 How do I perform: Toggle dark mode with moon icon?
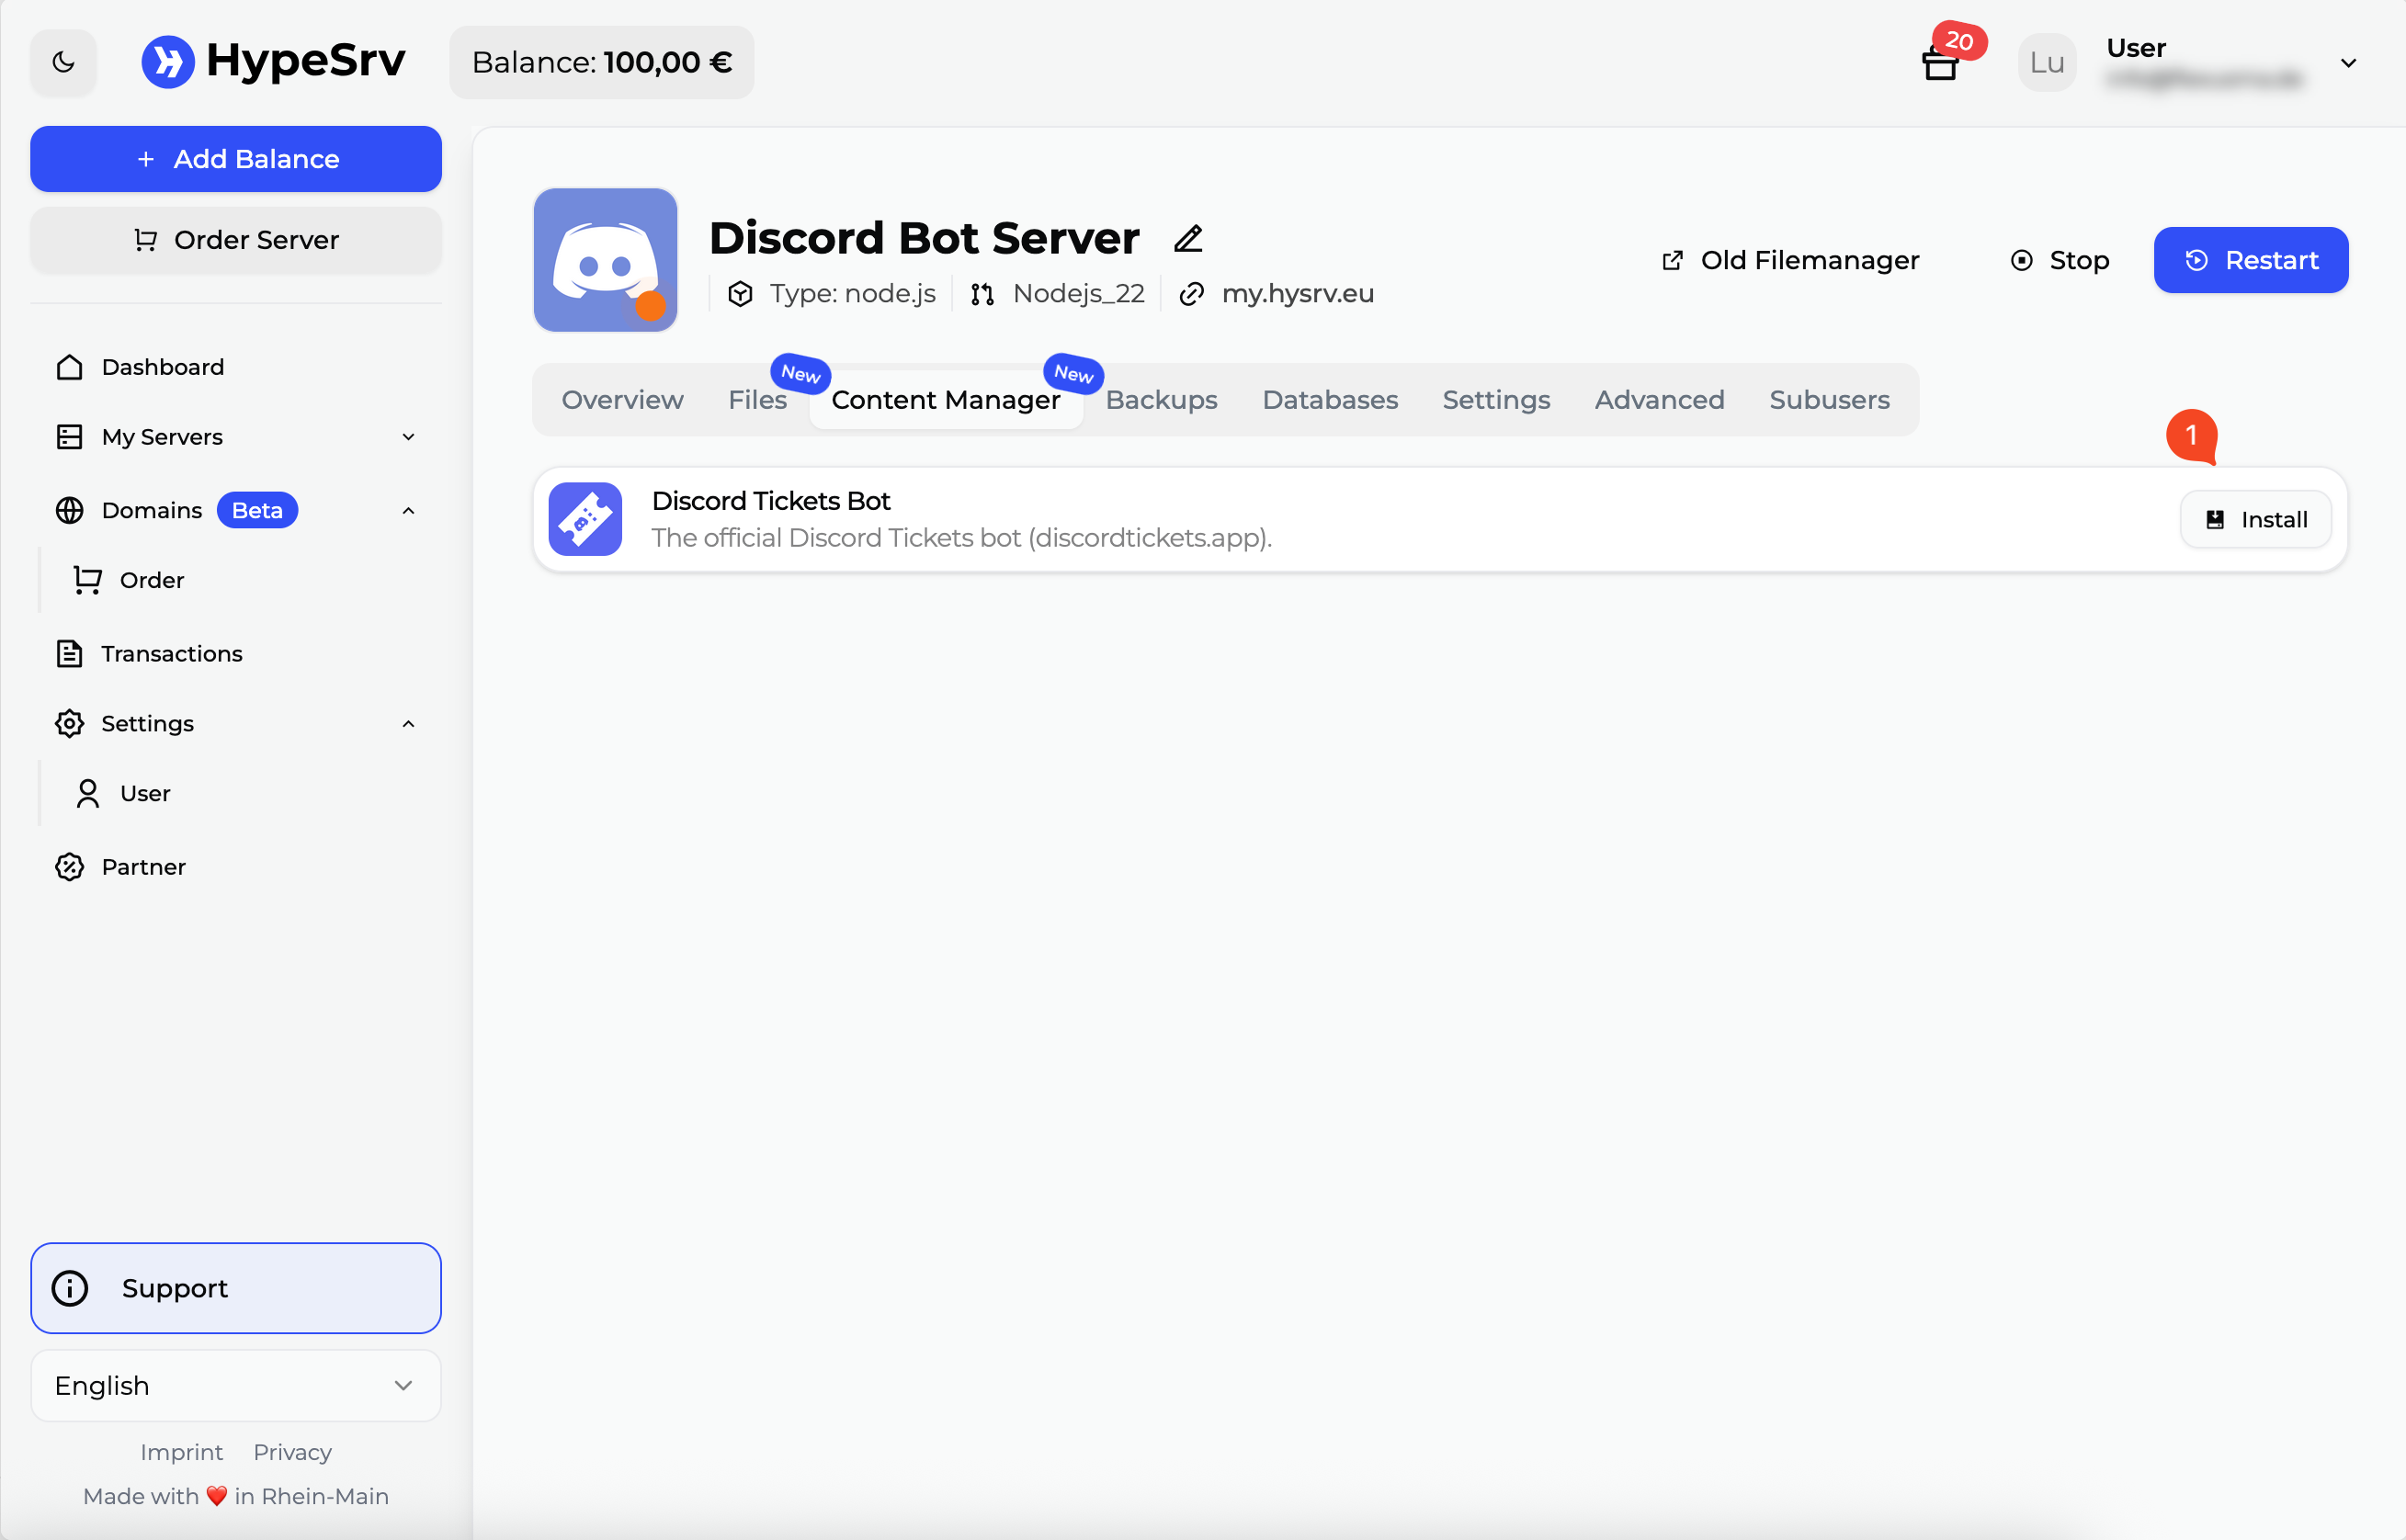(63, 62)
